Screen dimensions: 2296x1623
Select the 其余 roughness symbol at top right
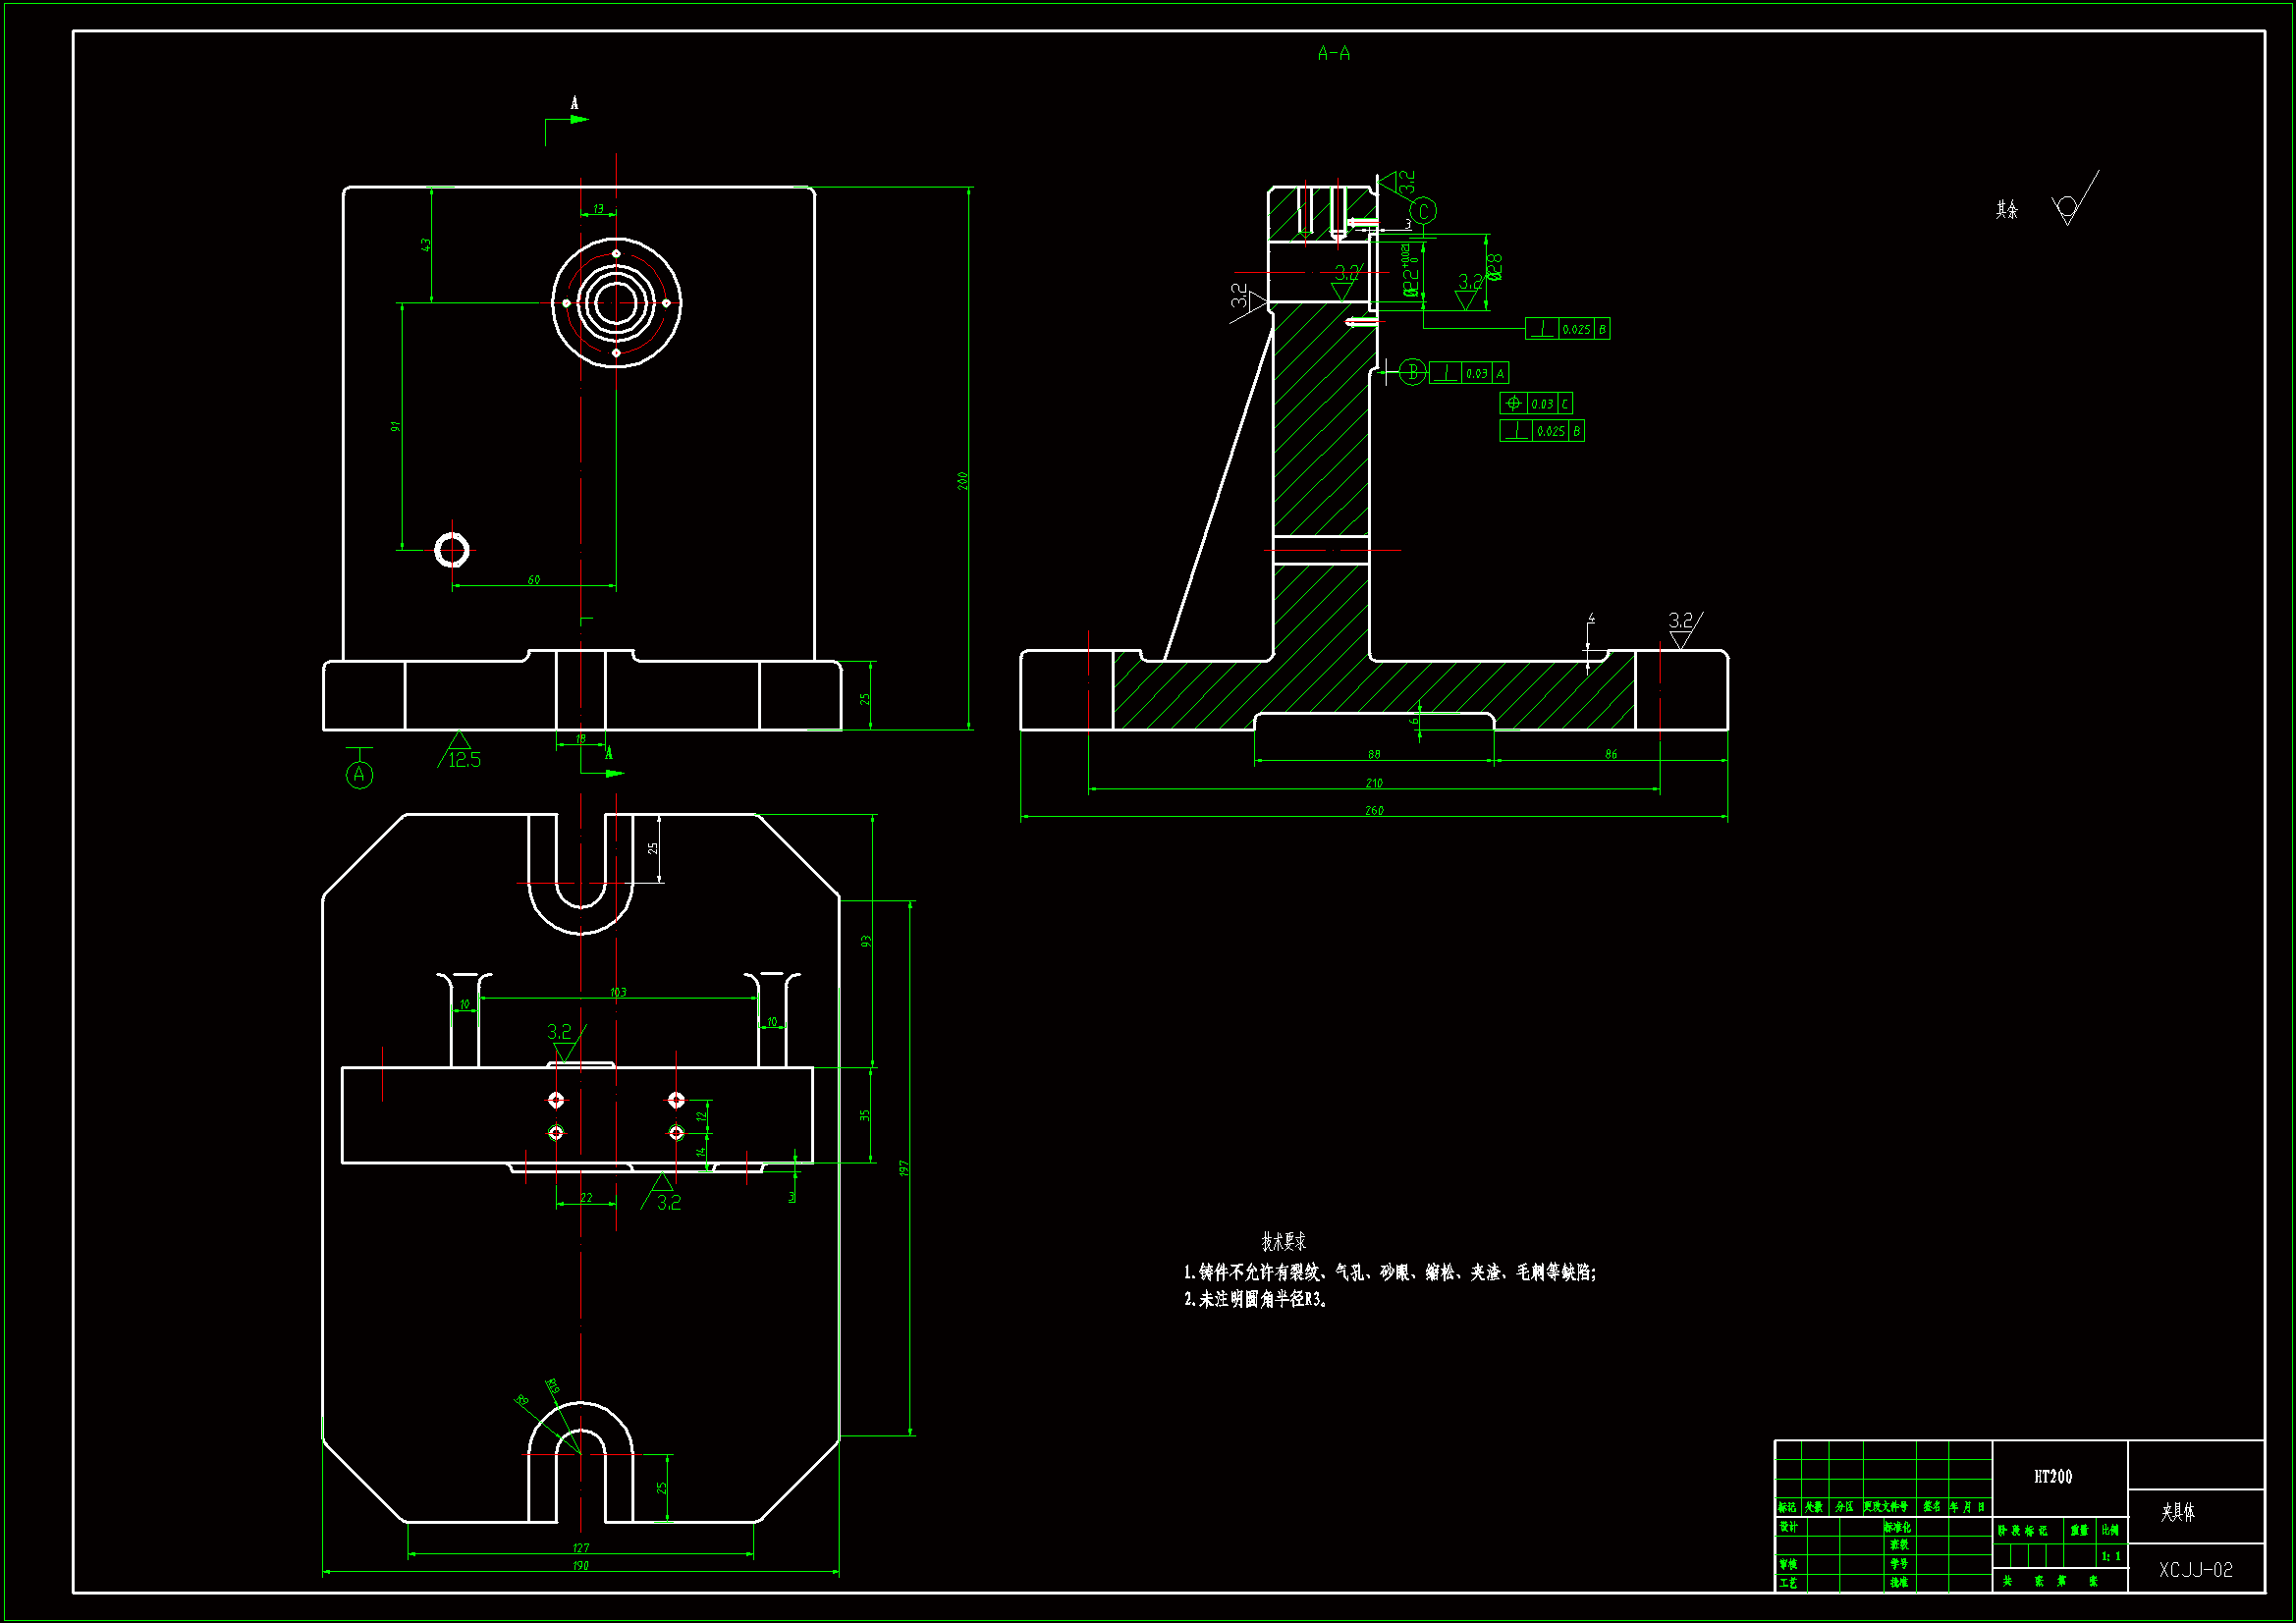pyautogui.click(x=2067, y=208)
